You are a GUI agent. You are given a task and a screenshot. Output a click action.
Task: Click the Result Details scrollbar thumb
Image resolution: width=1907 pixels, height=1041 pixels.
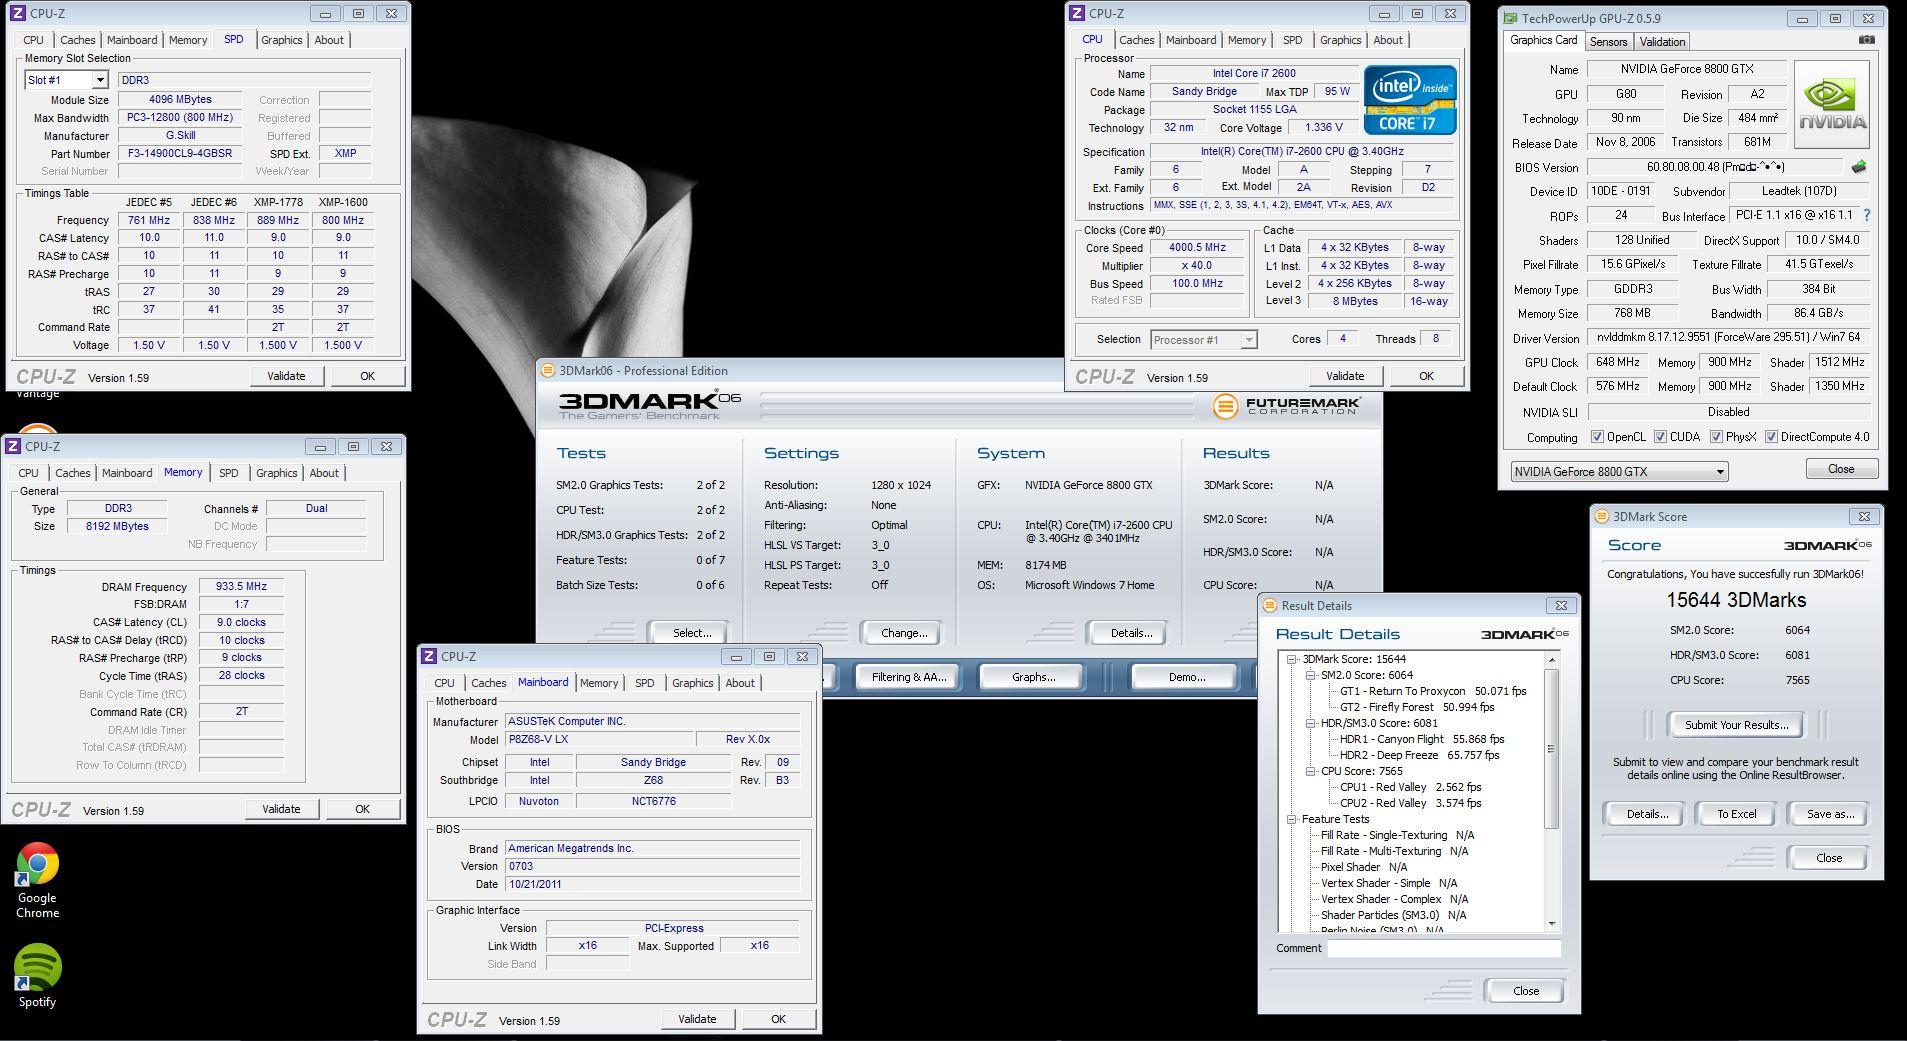pyautogui.click(x=1552, y=748)
